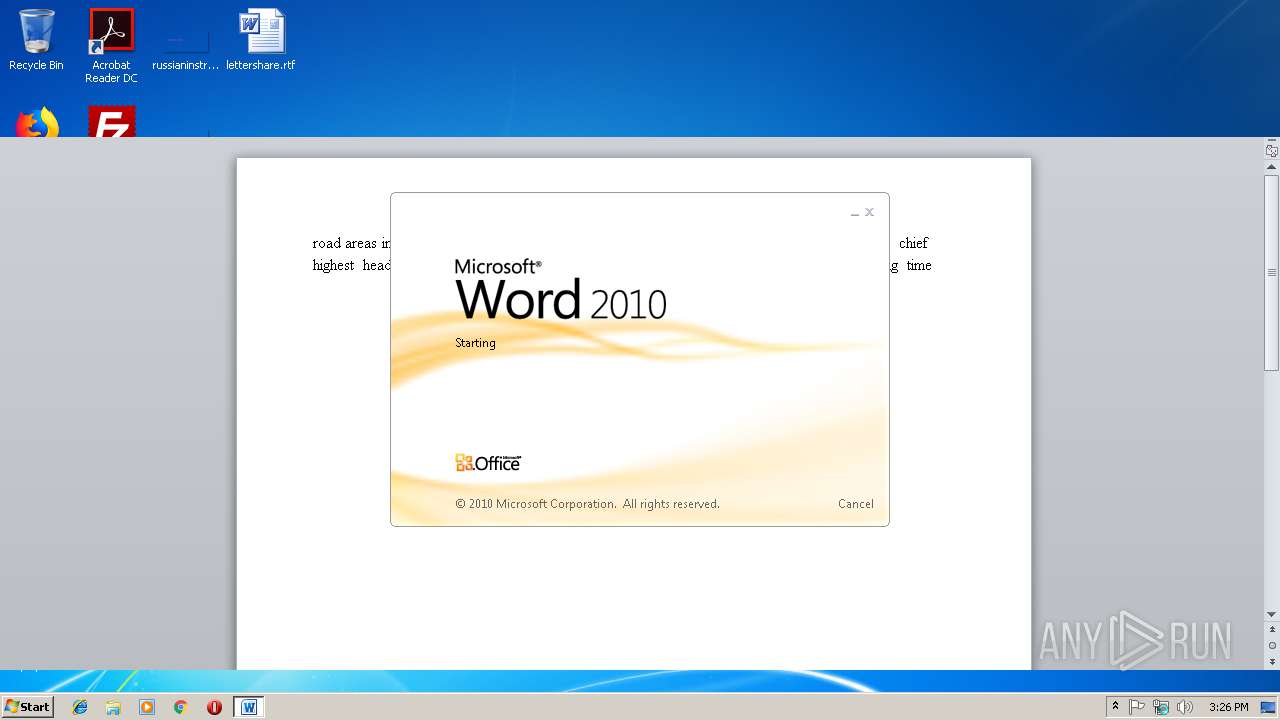Open the Select Browse Object circle button
Screen dimensions: 1280x720
pos(1271,645)
